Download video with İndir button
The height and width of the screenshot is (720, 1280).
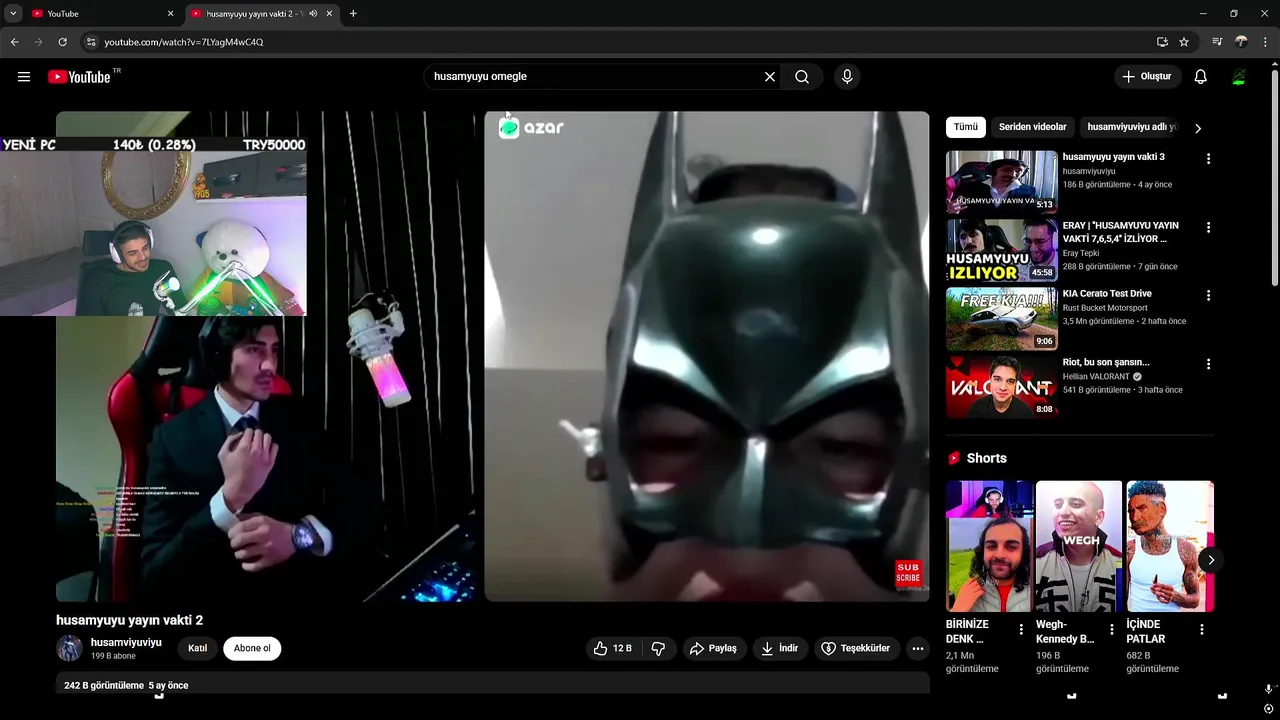pyautogui.click(x=780, y=648)
